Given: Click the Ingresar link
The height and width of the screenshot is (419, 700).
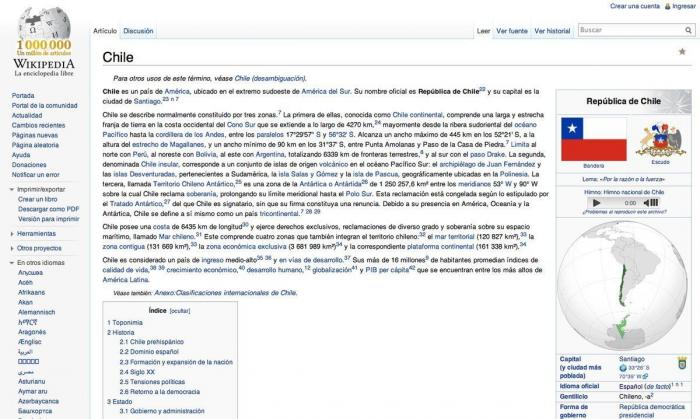Looking at the screenshot, I should pyautogui.click(x=684, y=6).
